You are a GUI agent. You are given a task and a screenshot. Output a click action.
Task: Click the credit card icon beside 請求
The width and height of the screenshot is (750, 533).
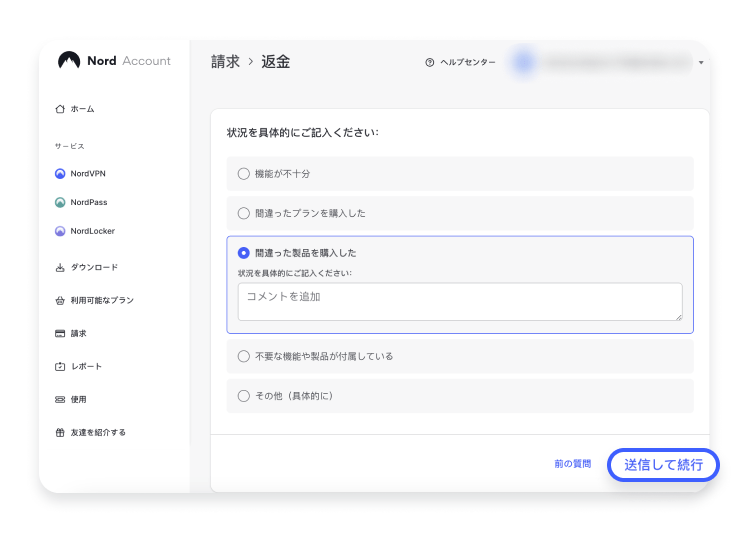60,333
